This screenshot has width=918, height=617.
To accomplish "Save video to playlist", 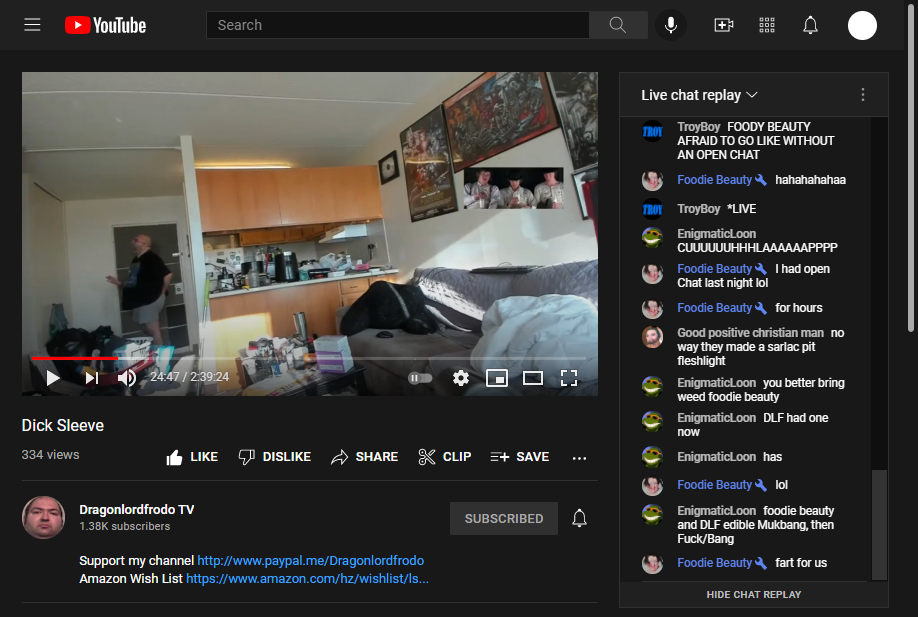I will pos(520,457).
